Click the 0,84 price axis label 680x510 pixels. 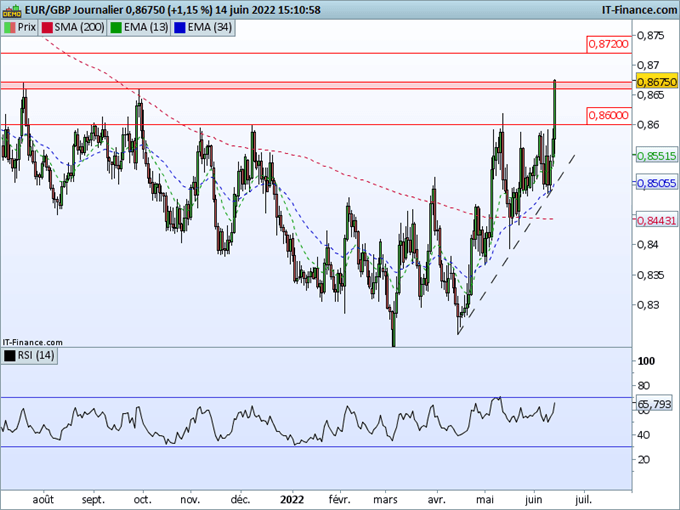[x=647, y=245]
